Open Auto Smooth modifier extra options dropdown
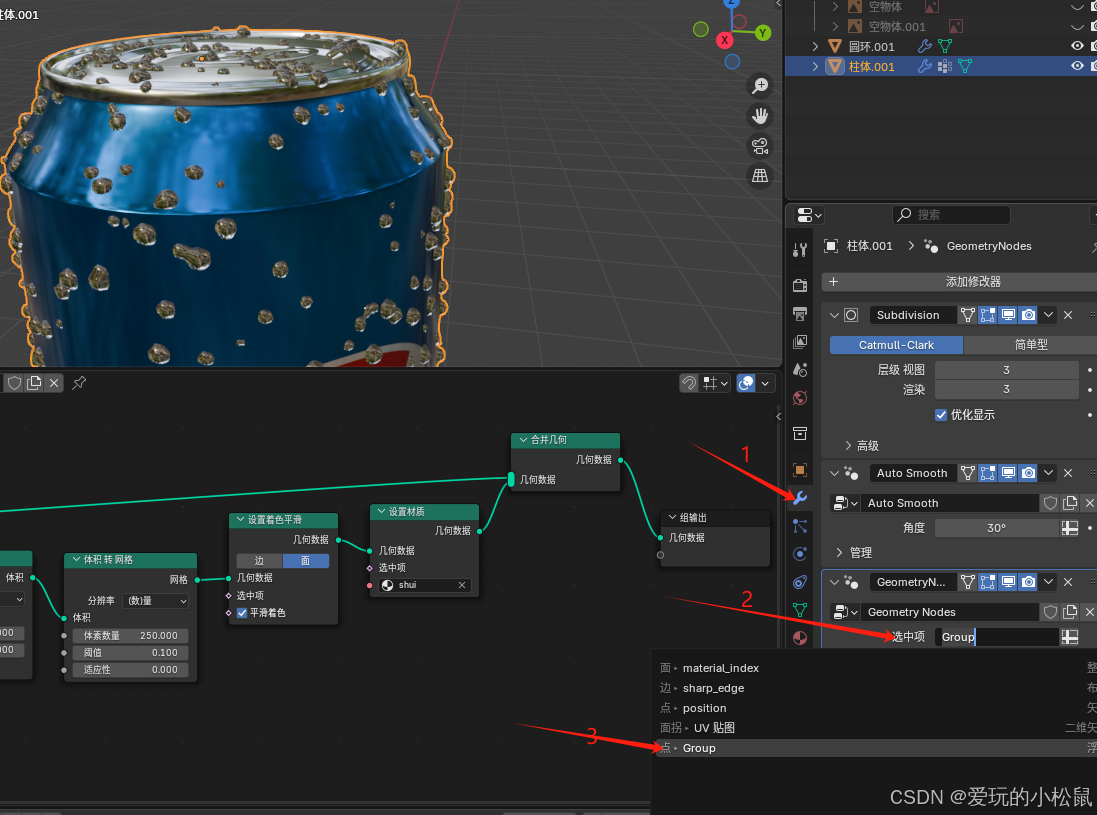 point(1048,473)
